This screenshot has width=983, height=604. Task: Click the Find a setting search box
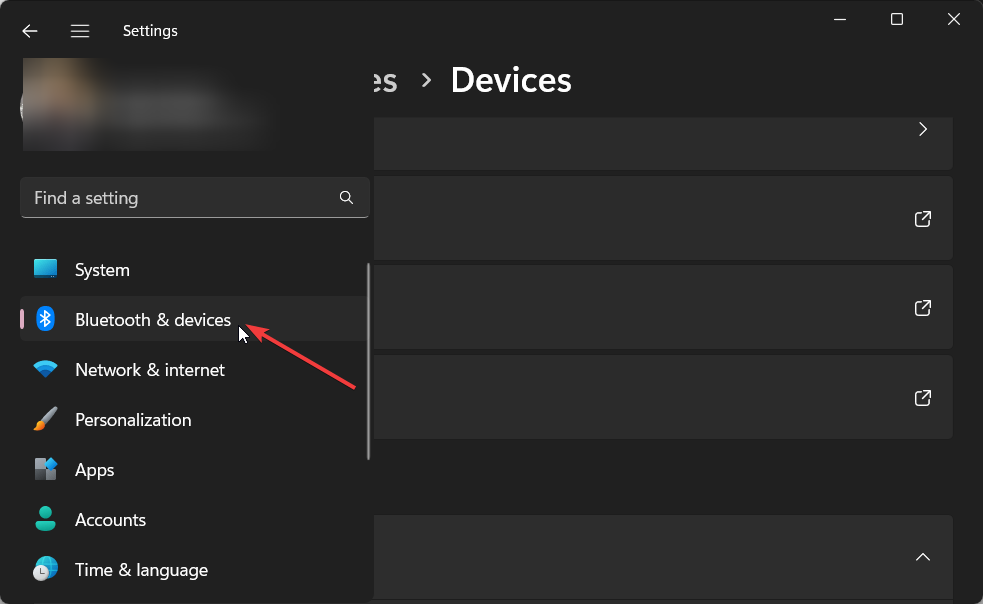point(194,198)
